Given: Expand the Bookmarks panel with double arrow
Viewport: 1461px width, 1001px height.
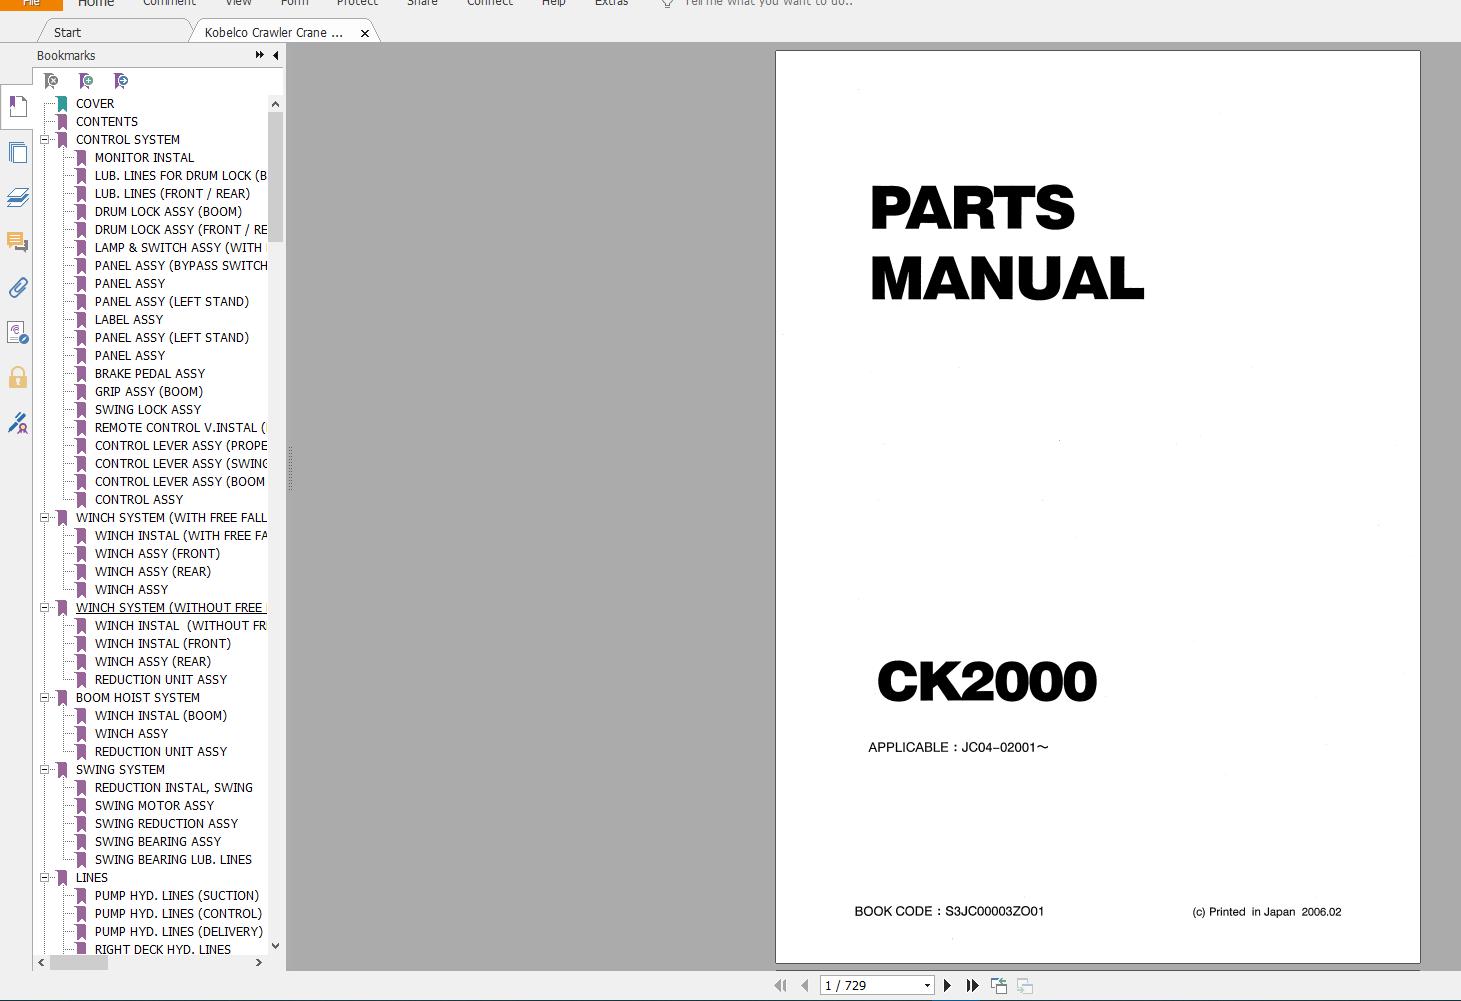Looking at the screenshot, I should click(x=260, y=56).
